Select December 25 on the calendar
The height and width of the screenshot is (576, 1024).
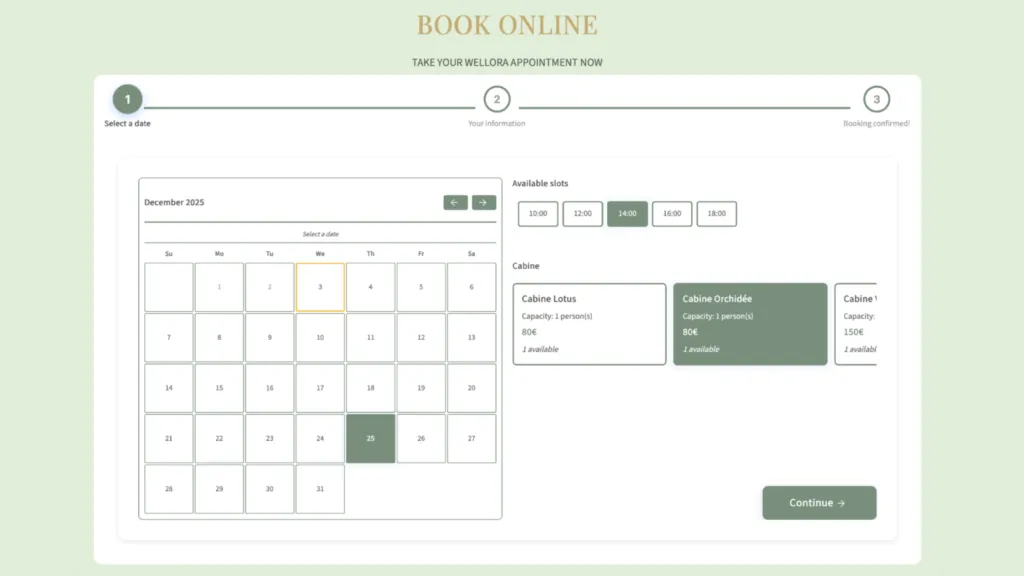(370, 438)
